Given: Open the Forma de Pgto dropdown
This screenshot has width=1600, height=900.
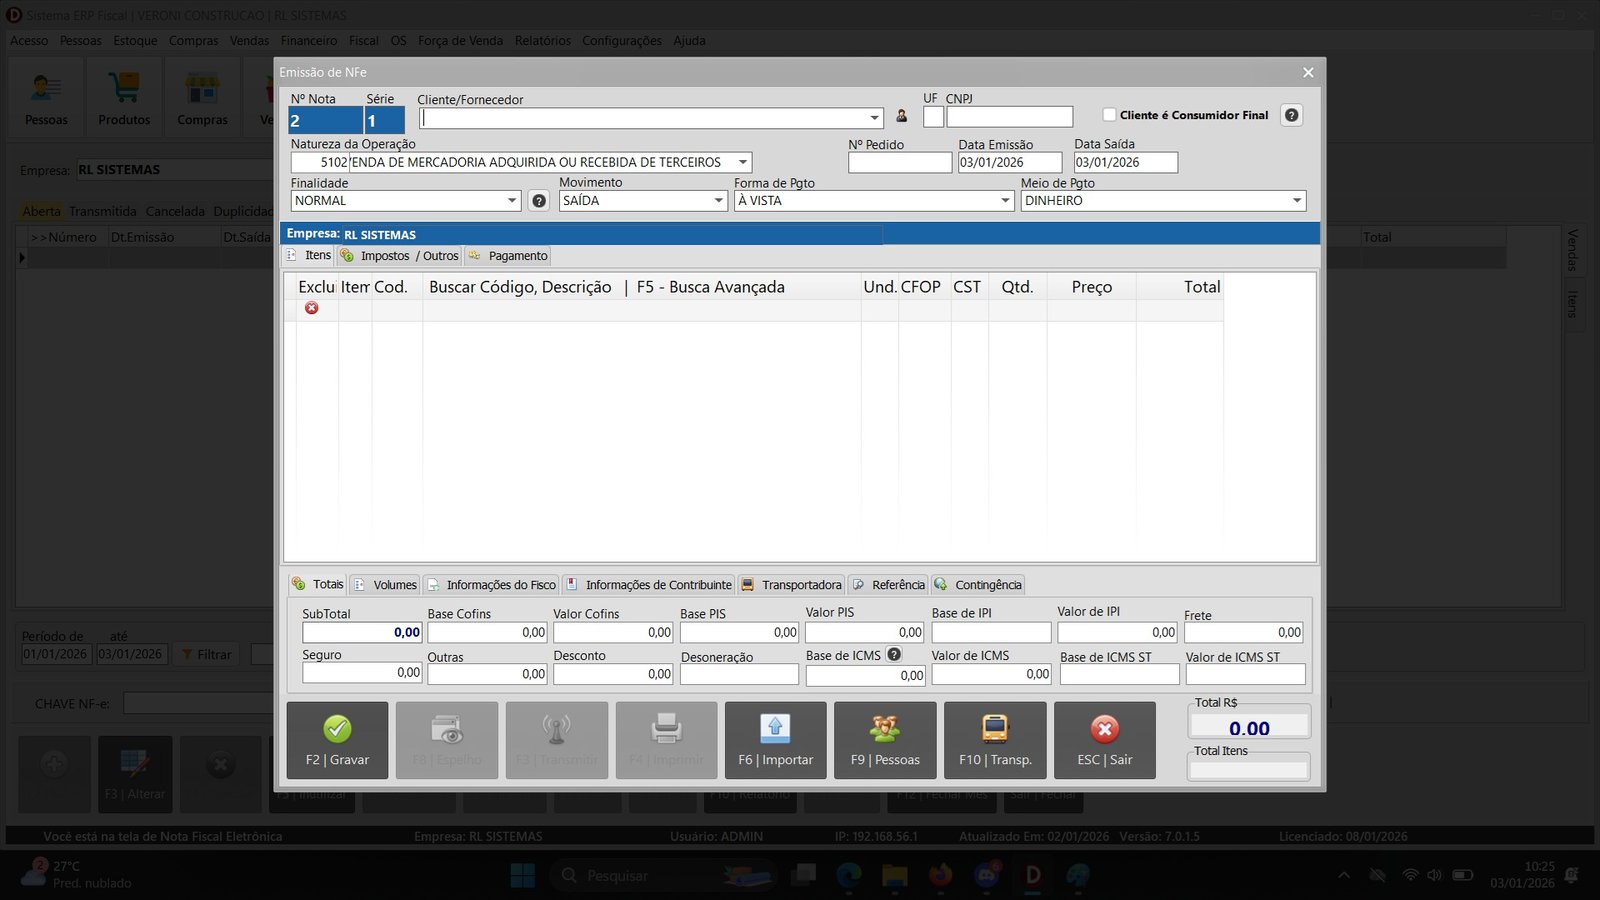Looking at the screenshot, I should click(x=1006, y=201).
